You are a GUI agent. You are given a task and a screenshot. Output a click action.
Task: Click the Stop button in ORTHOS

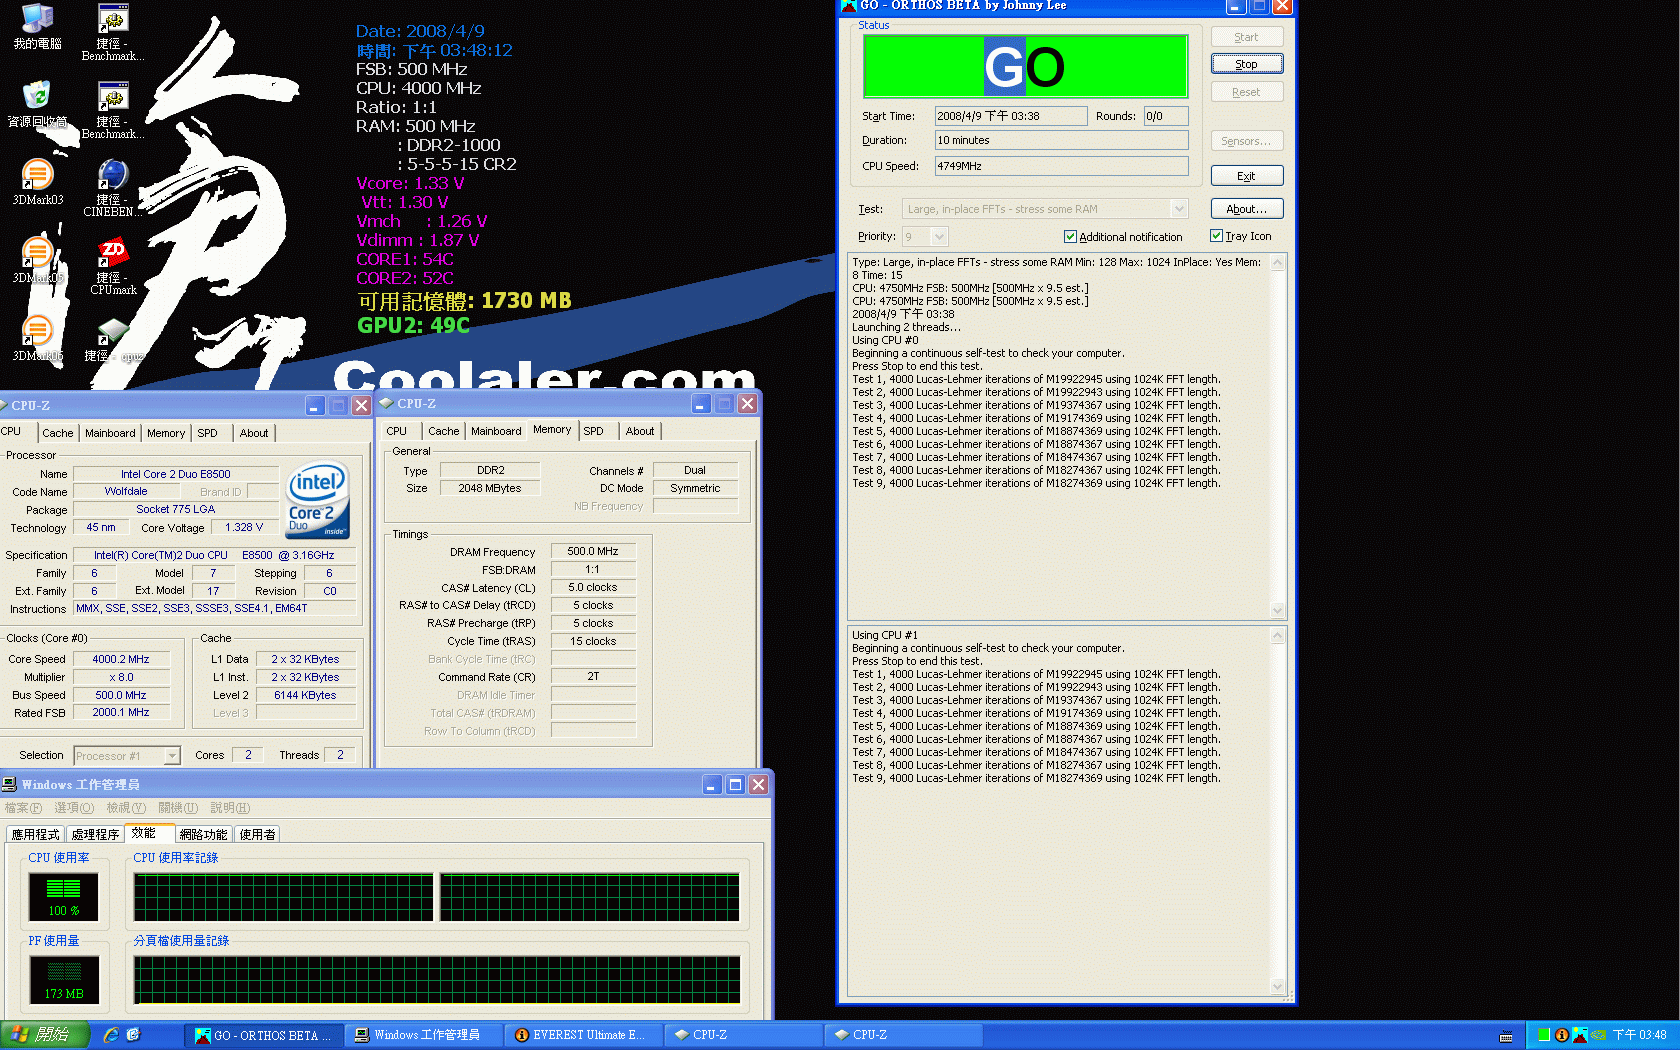coord(1246,64)
